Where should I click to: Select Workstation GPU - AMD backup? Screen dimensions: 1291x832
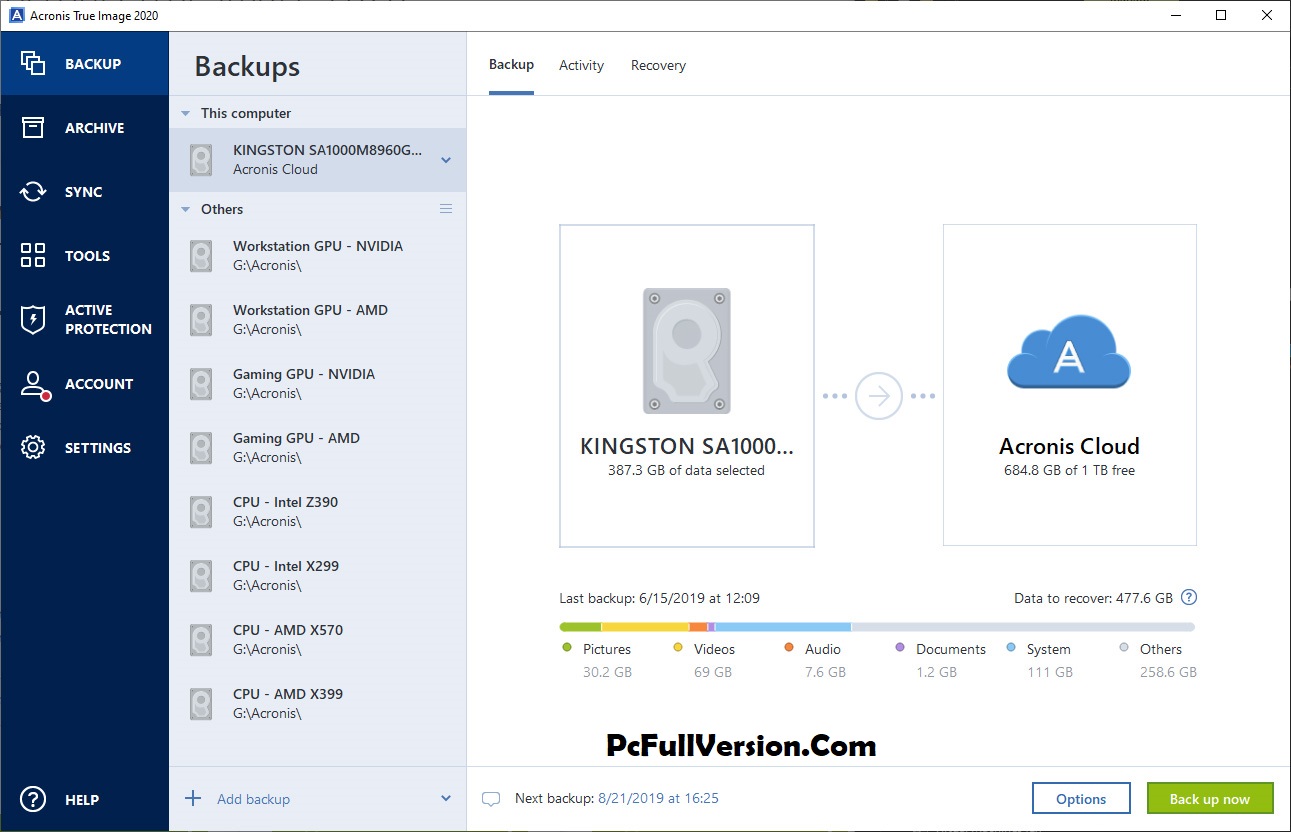(317, 320)
